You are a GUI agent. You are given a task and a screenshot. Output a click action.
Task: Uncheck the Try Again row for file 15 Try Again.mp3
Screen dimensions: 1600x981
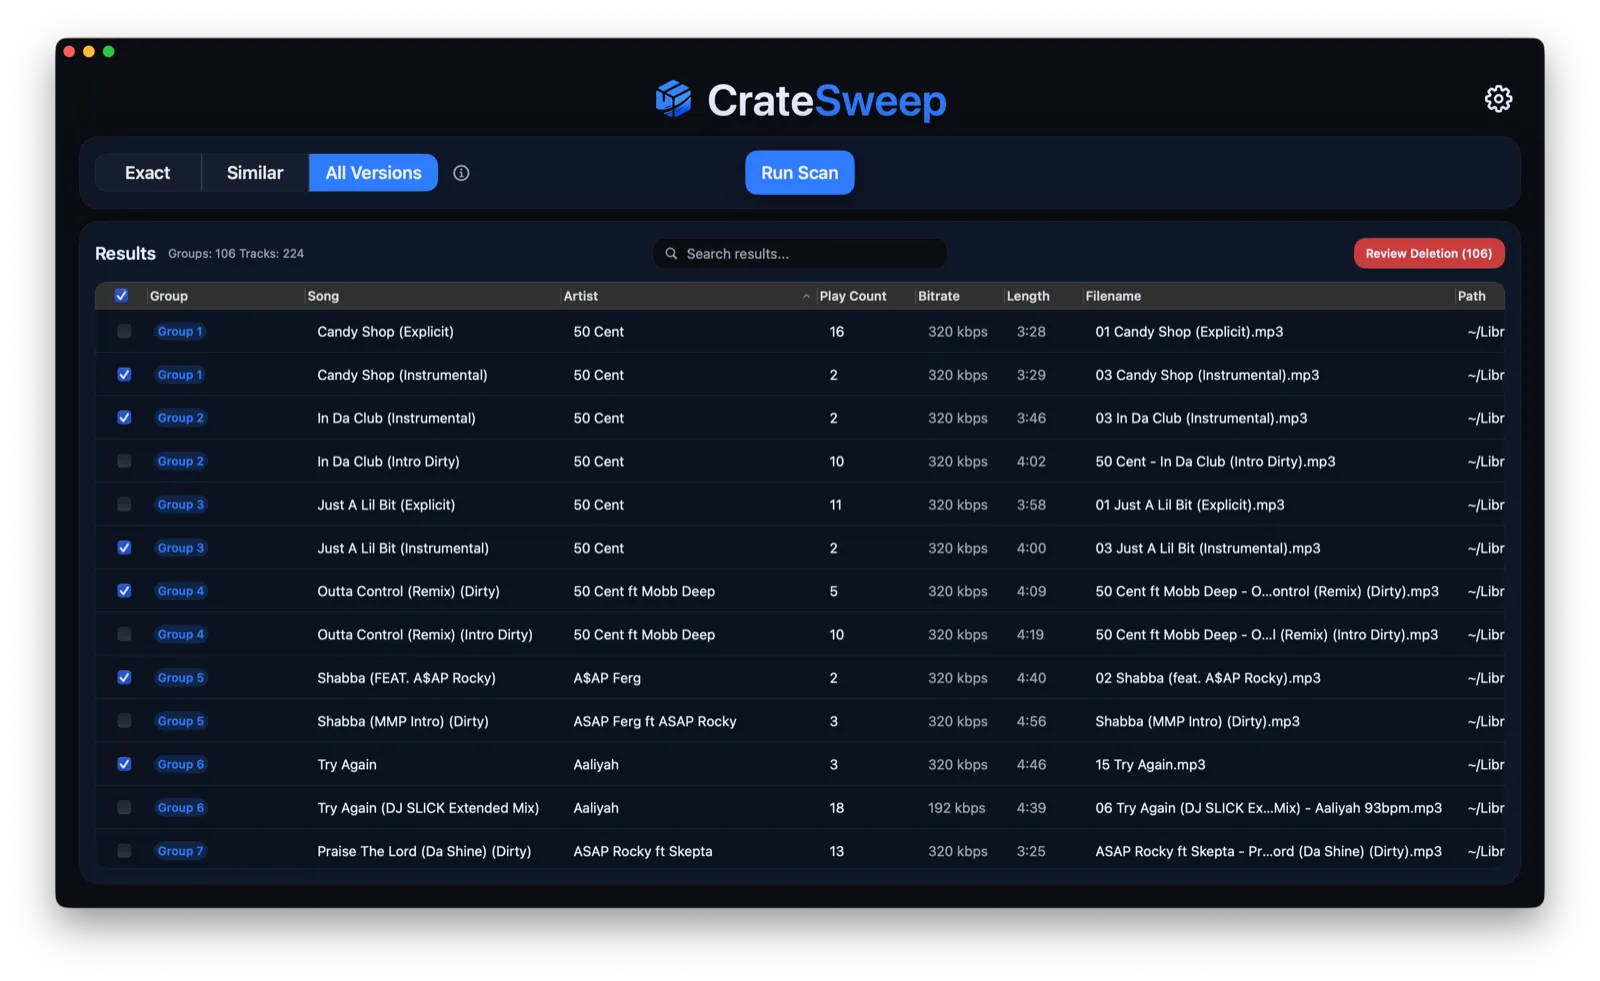[x=124, y=764]
